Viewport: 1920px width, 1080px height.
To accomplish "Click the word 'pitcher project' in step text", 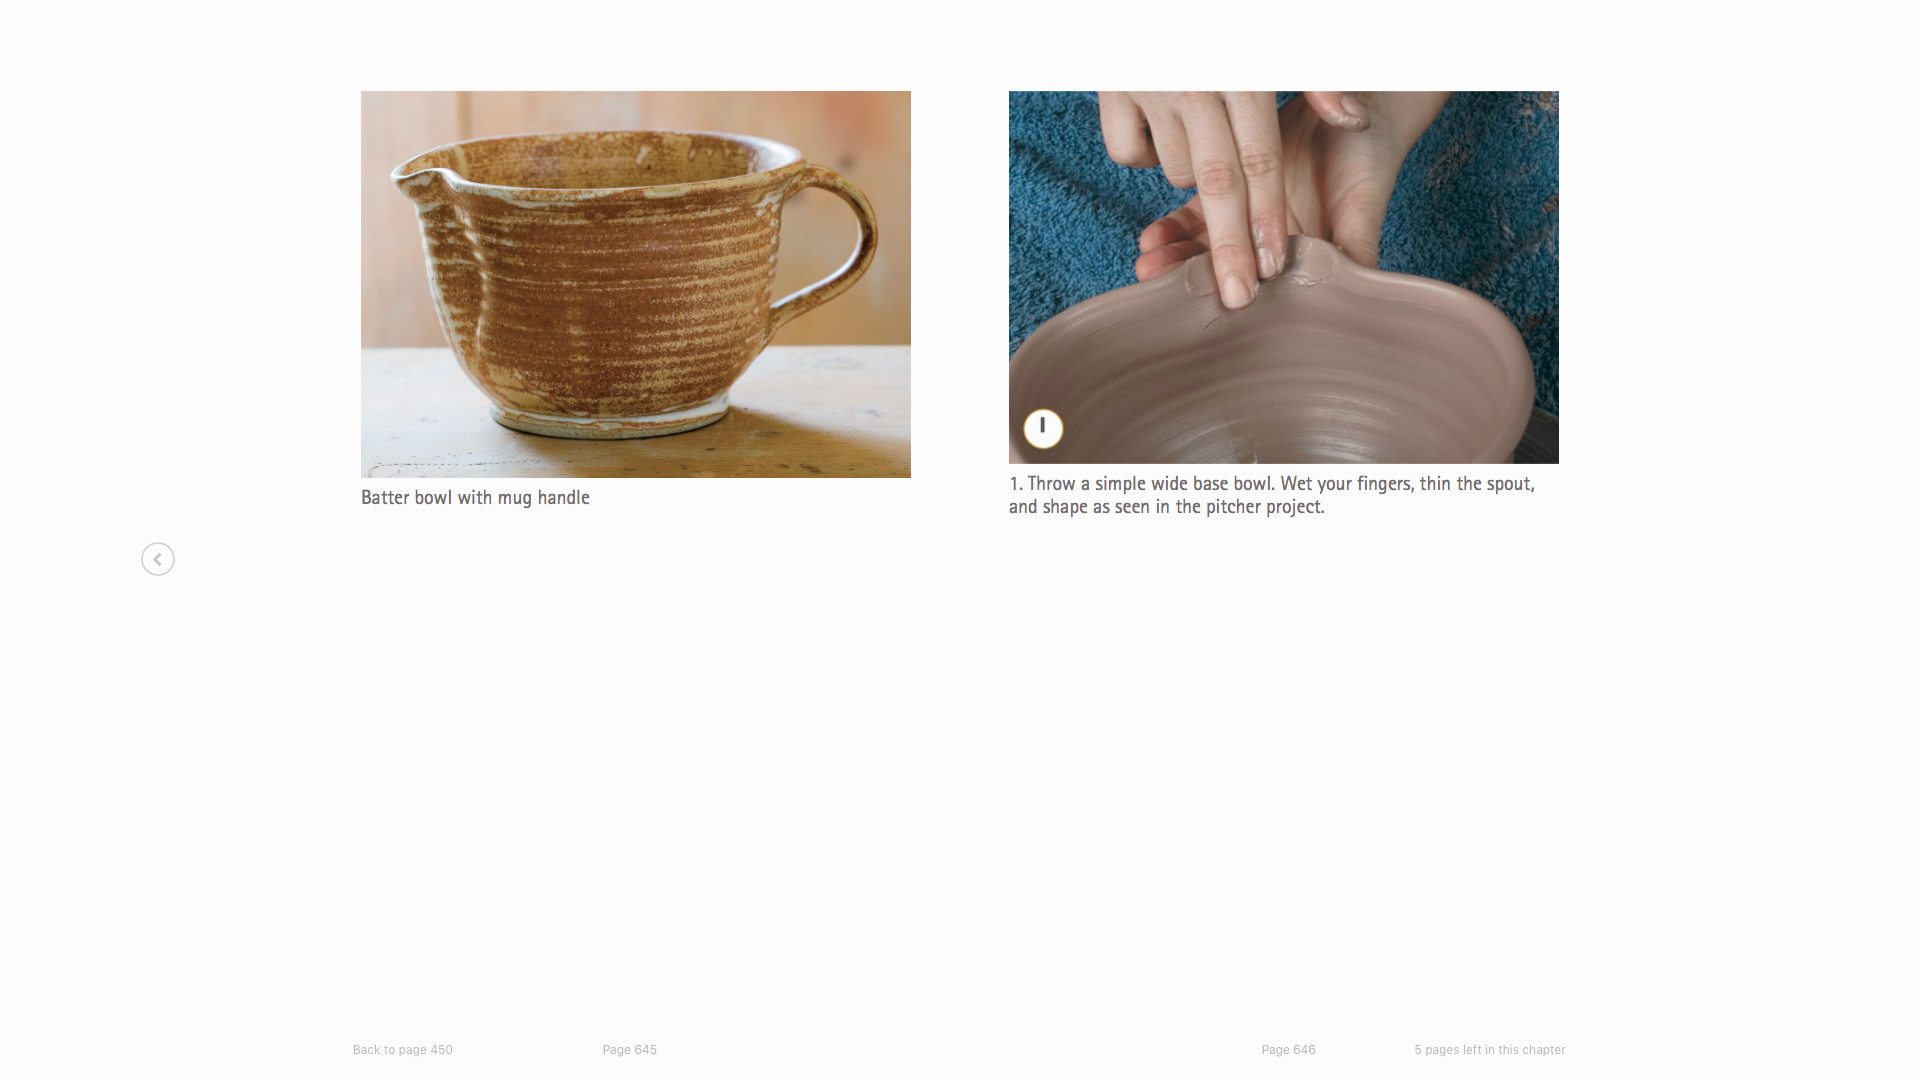I will pyautogui.click(x=1265, y=507).
